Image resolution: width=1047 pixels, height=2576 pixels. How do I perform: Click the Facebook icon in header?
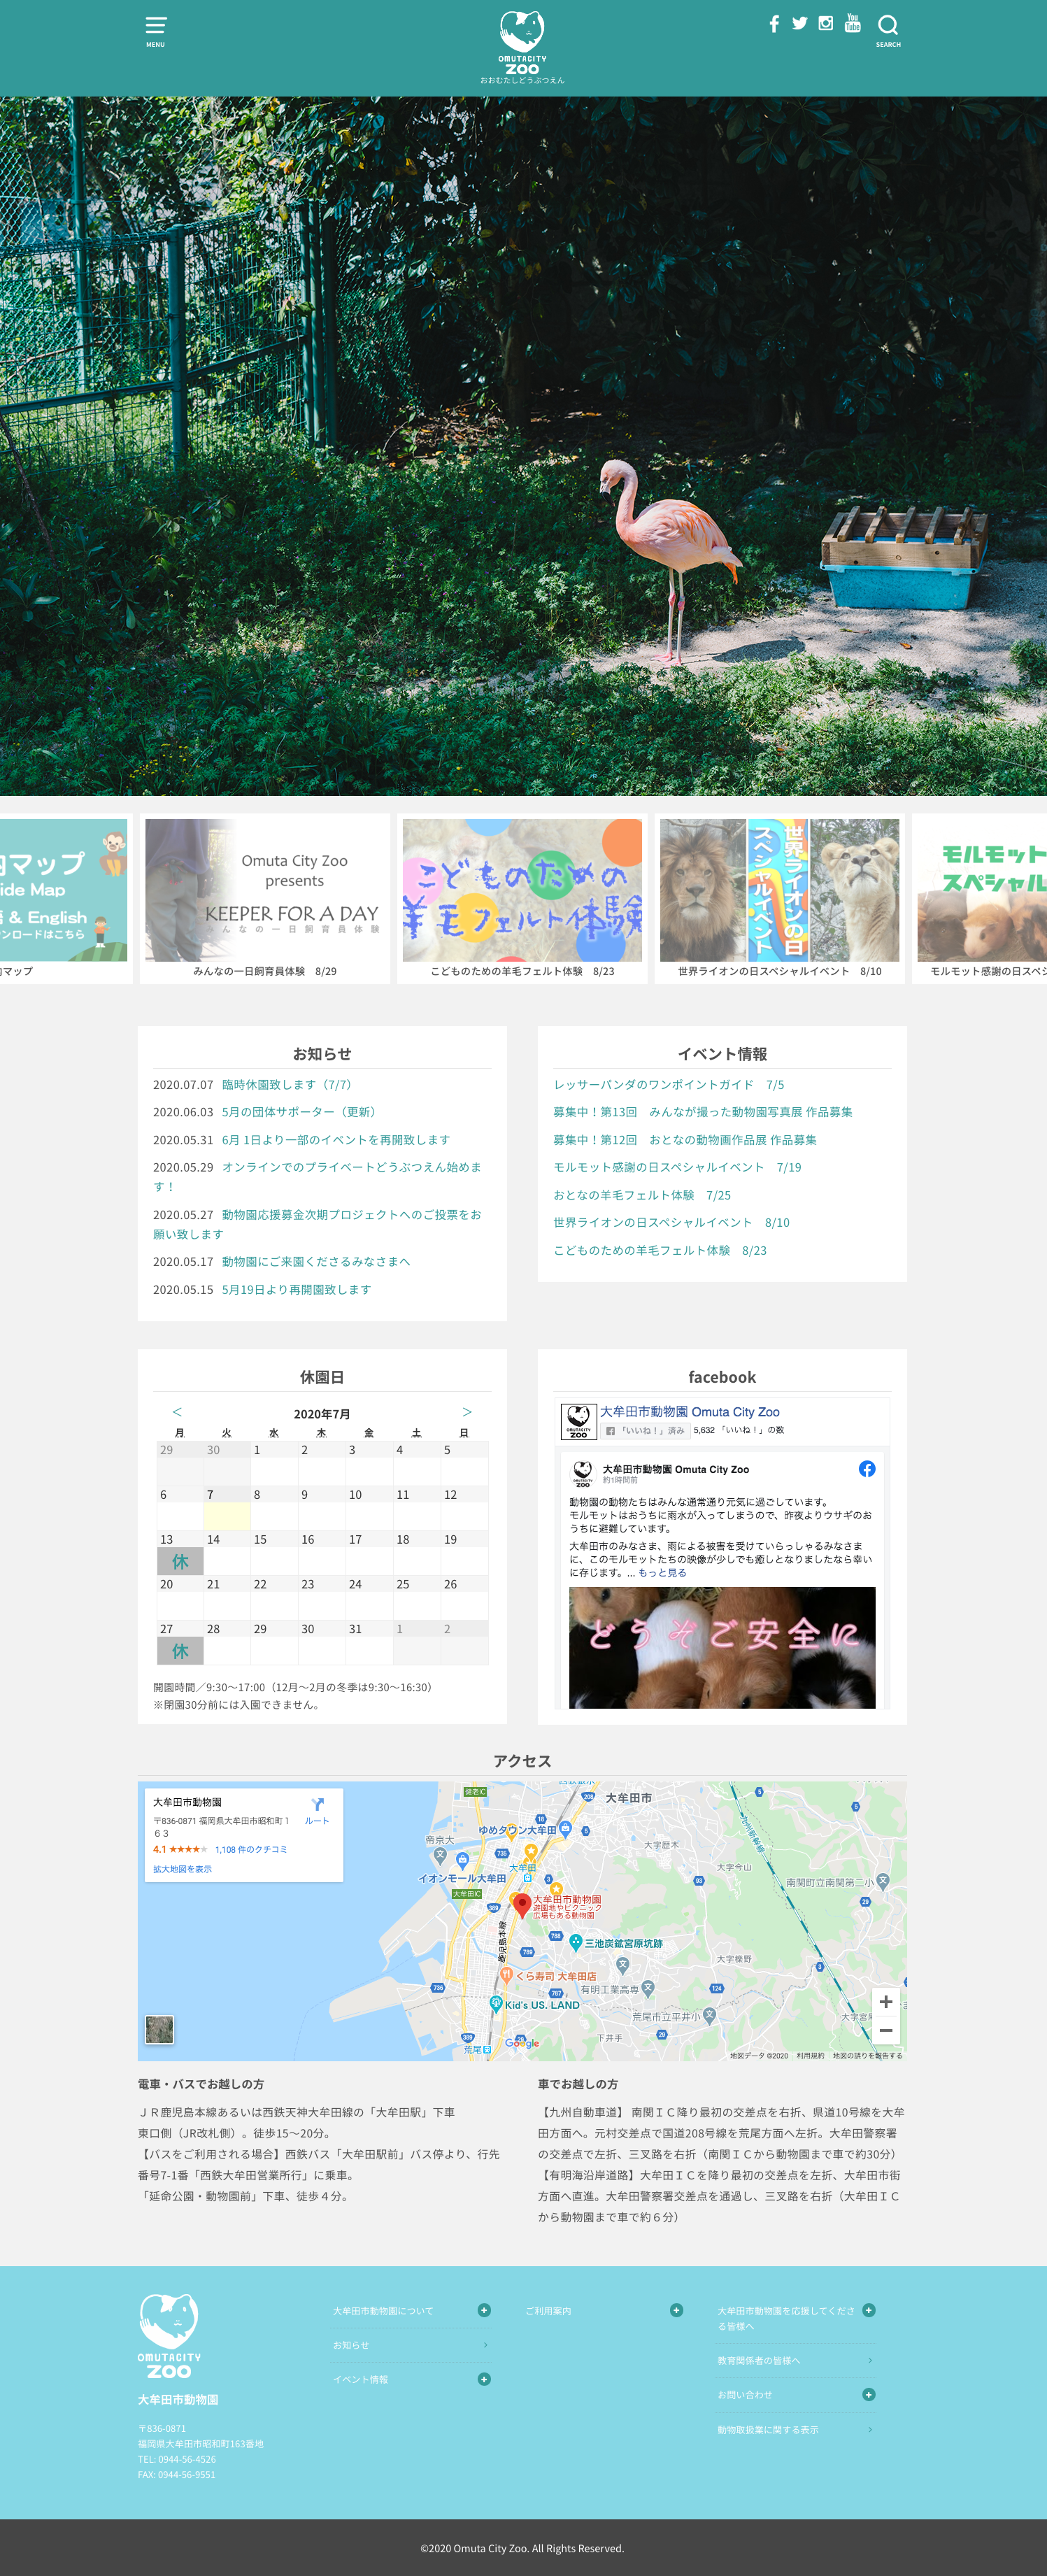(x=774, y=24)
